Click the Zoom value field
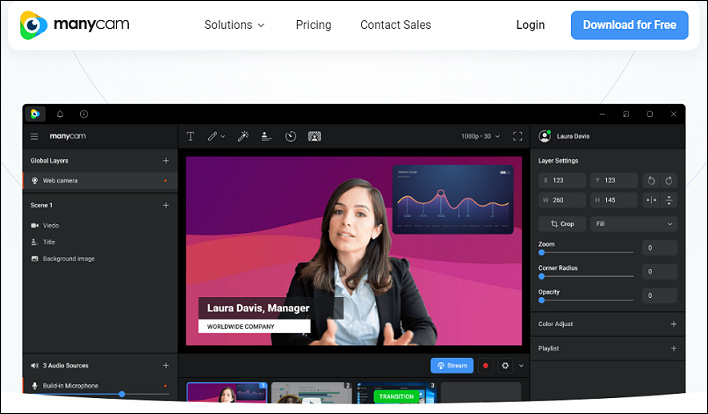Image resolution: width=708 pixels, height=414 pixels. coord(660,247)
